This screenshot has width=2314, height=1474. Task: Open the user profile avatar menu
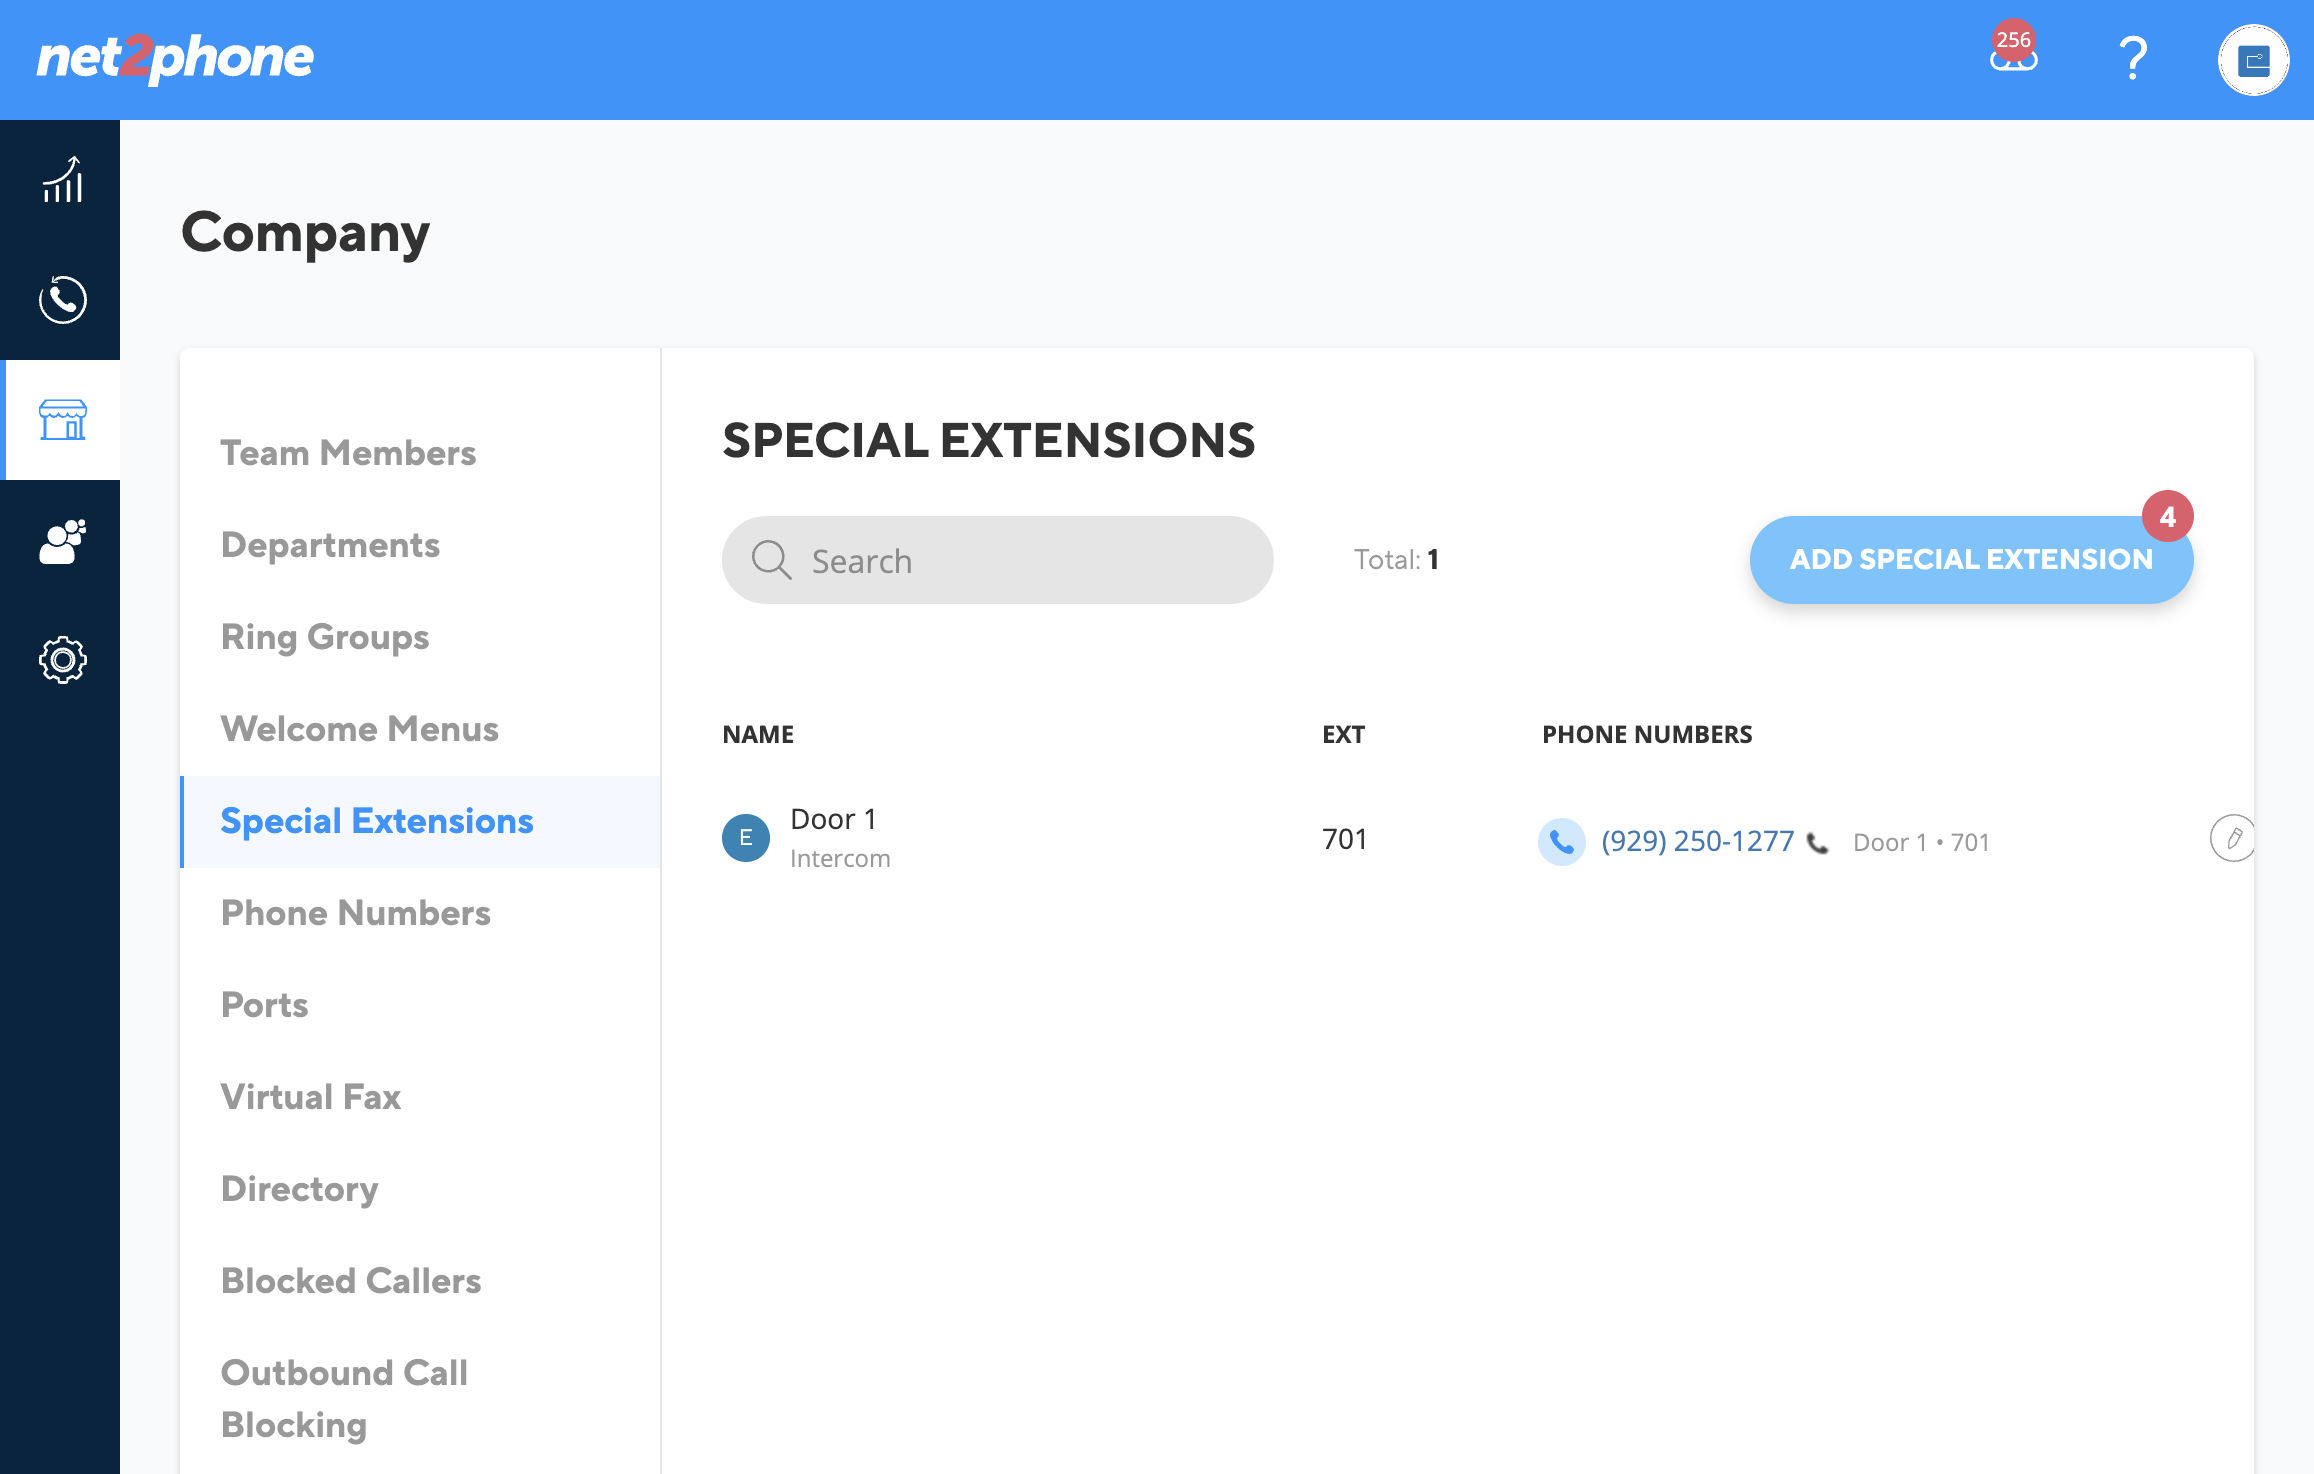[x=2253, y=60]
